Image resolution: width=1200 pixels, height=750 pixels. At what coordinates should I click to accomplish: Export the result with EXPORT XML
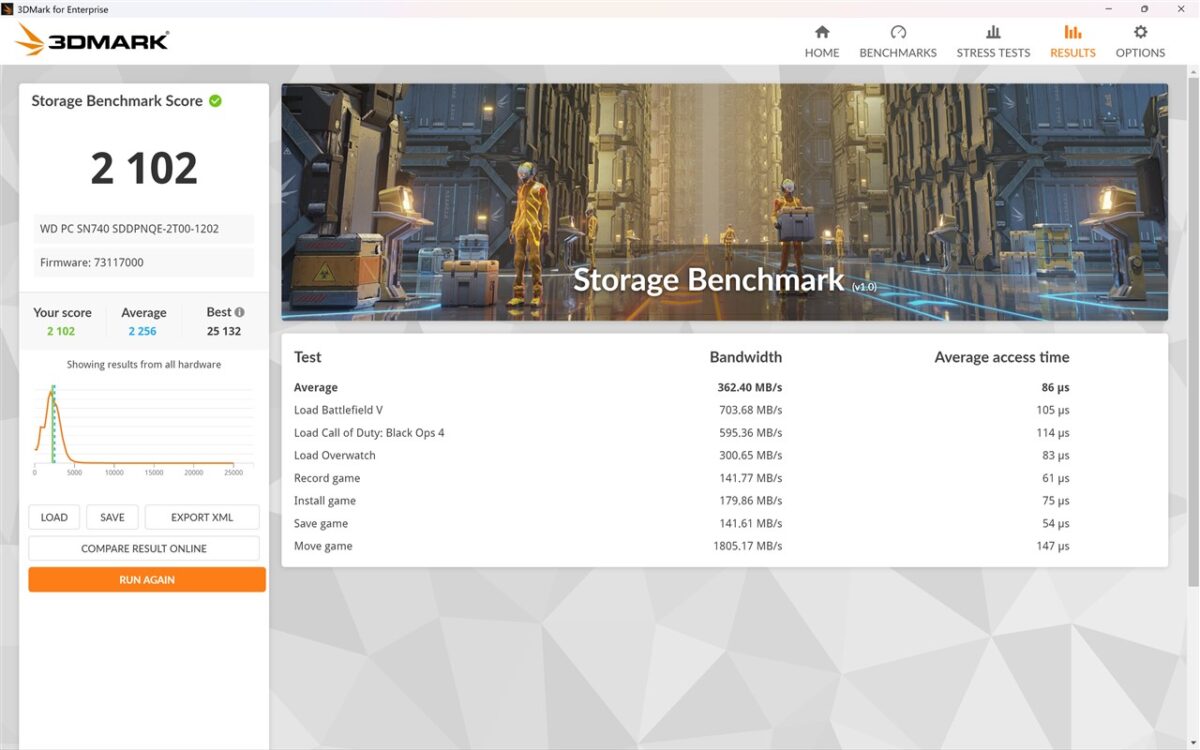pyautogui.click(x=202, y=517)
